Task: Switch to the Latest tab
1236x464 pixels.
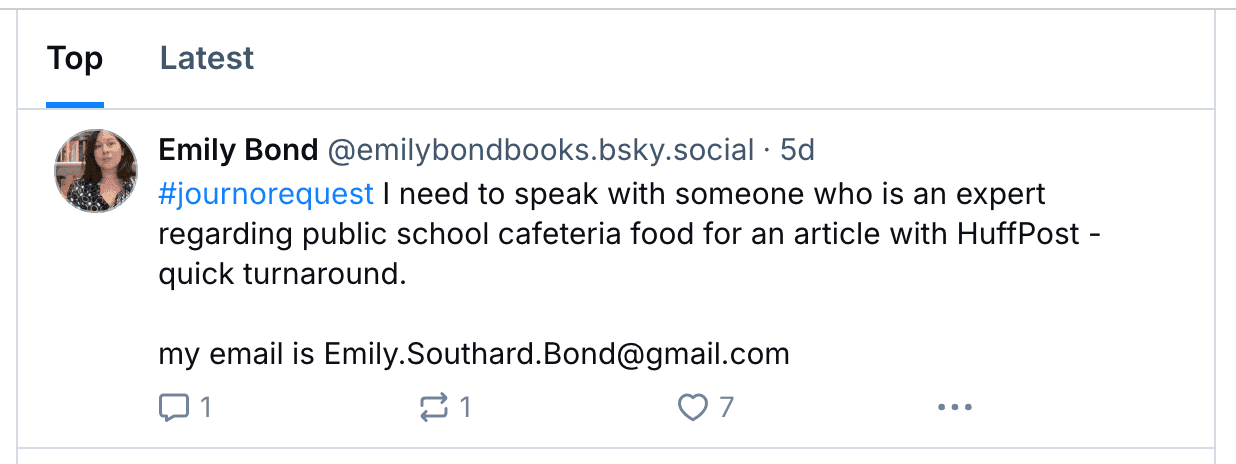Action: (207, 59)
